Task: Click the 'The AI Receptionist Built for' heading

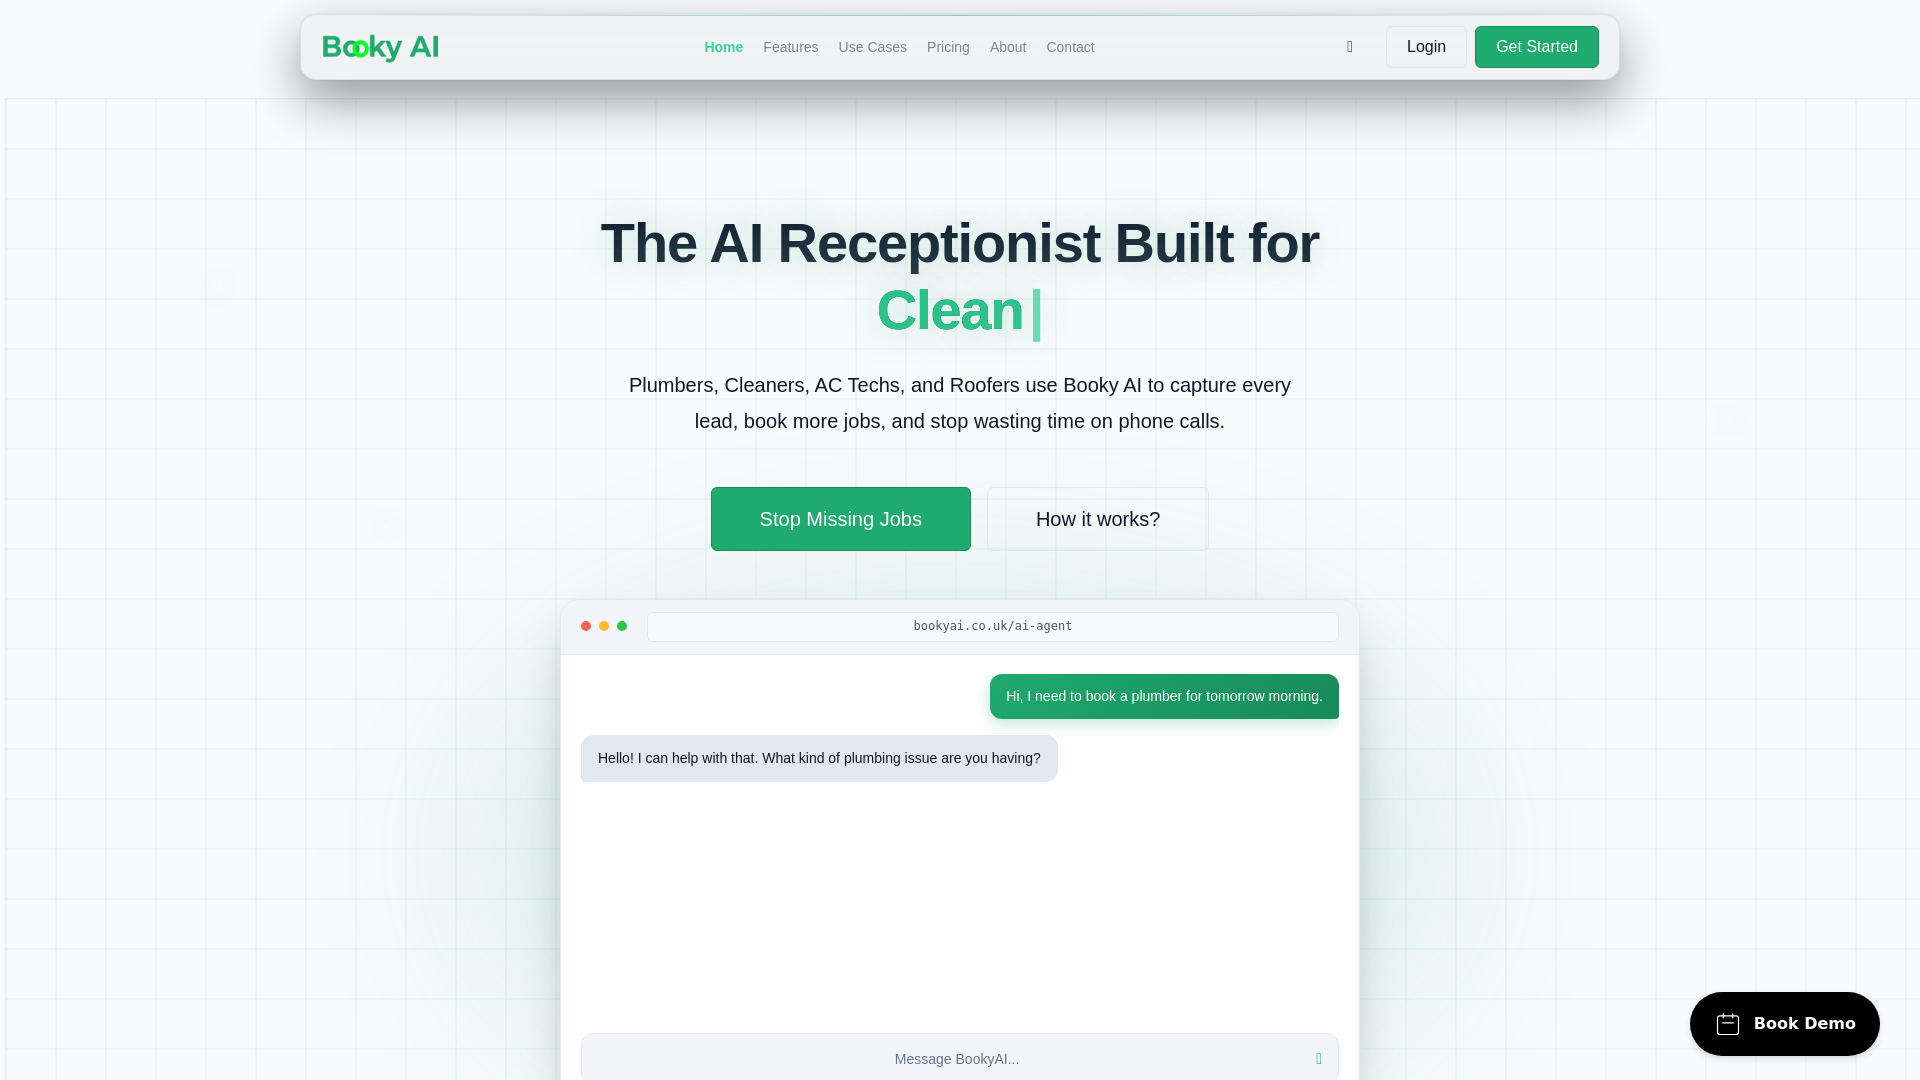Action: (959, 243)
